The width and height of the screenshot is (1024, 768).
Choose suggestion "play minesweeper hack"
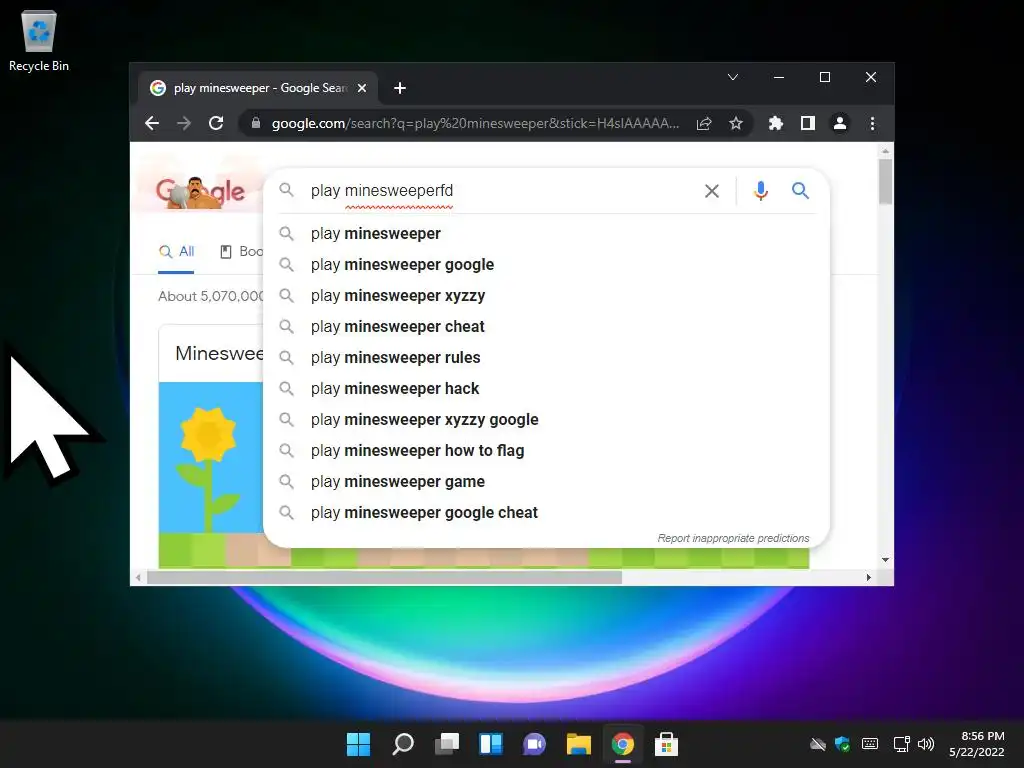(547, 389)
